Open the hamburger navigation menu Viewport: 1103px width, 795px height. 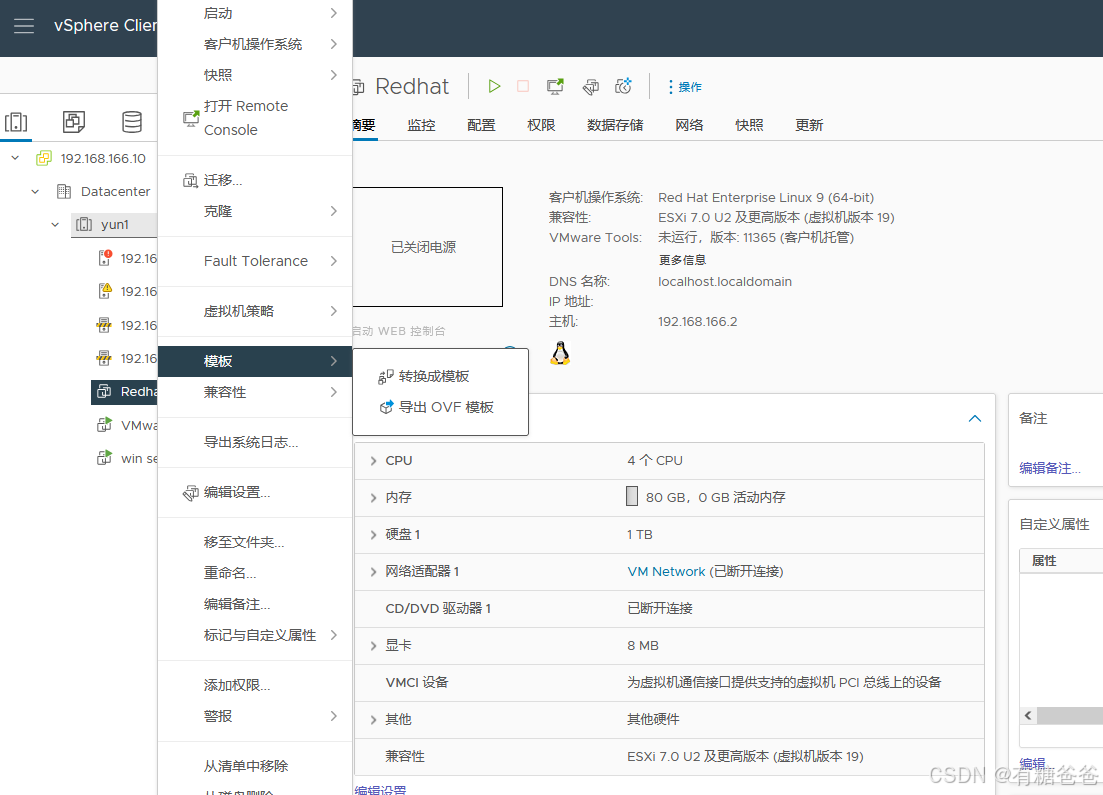tap(24, 26)
